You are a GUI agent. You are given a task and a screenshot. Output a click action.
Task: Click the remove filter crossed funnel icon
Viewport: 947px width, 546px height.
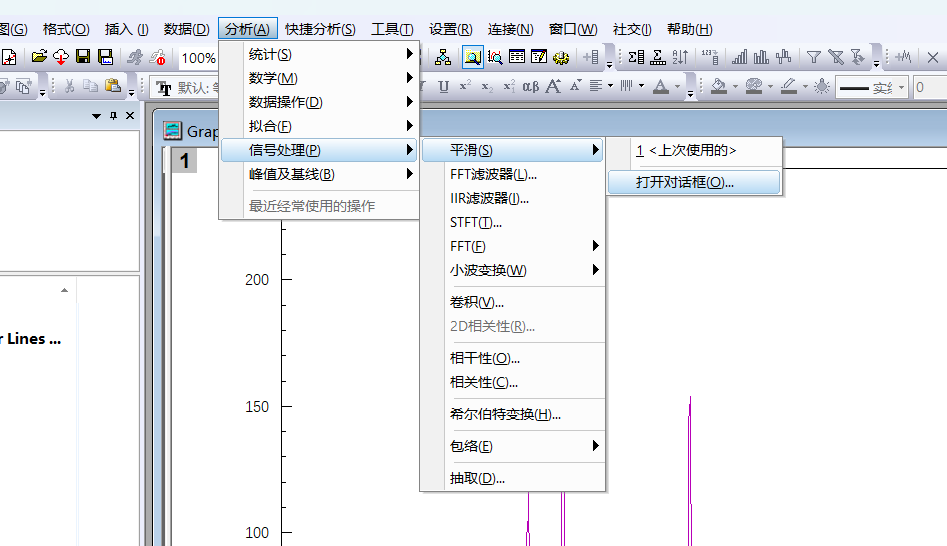pyautogui.click(x=836, y=57)
